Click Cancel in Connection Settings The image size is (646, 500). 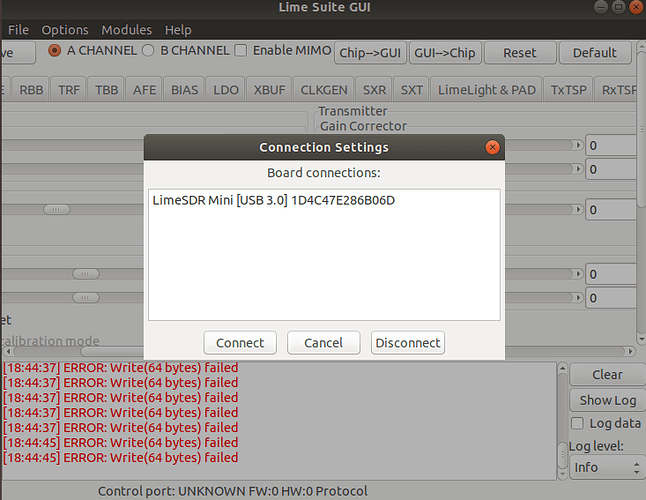click(323, 343)
